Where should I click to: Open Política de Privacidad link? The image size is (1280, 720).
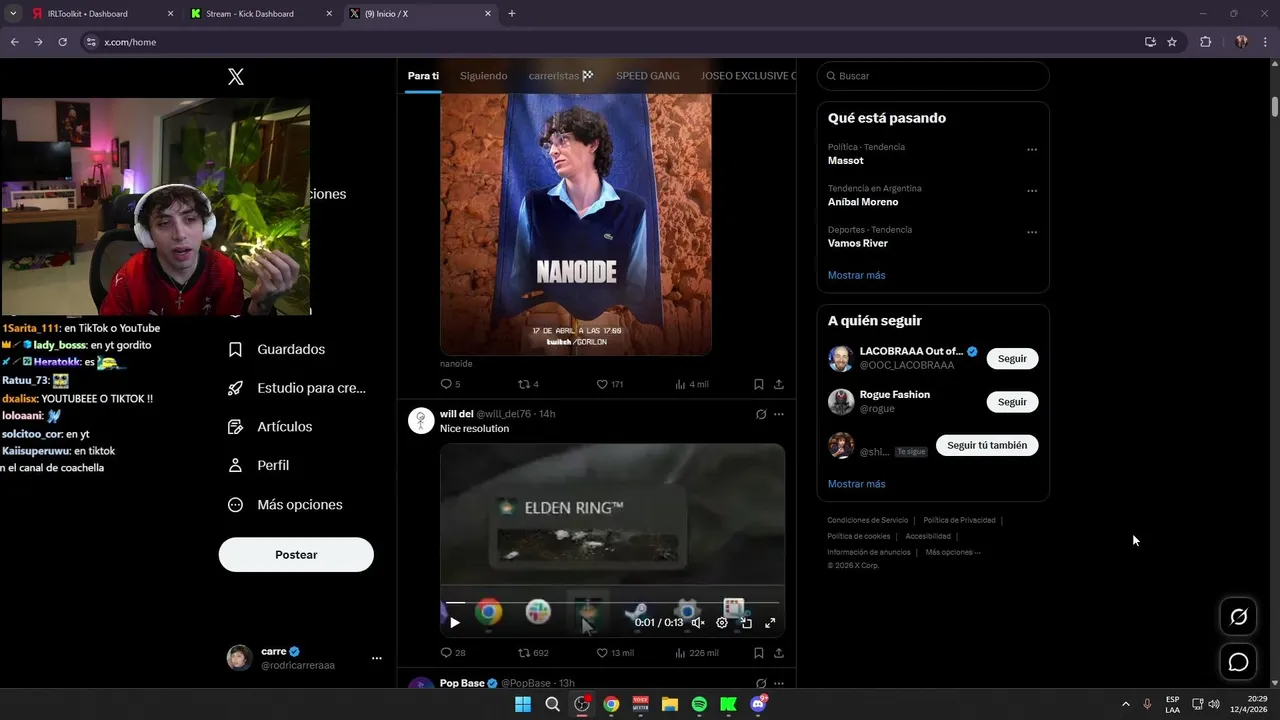tap(959, 520)
